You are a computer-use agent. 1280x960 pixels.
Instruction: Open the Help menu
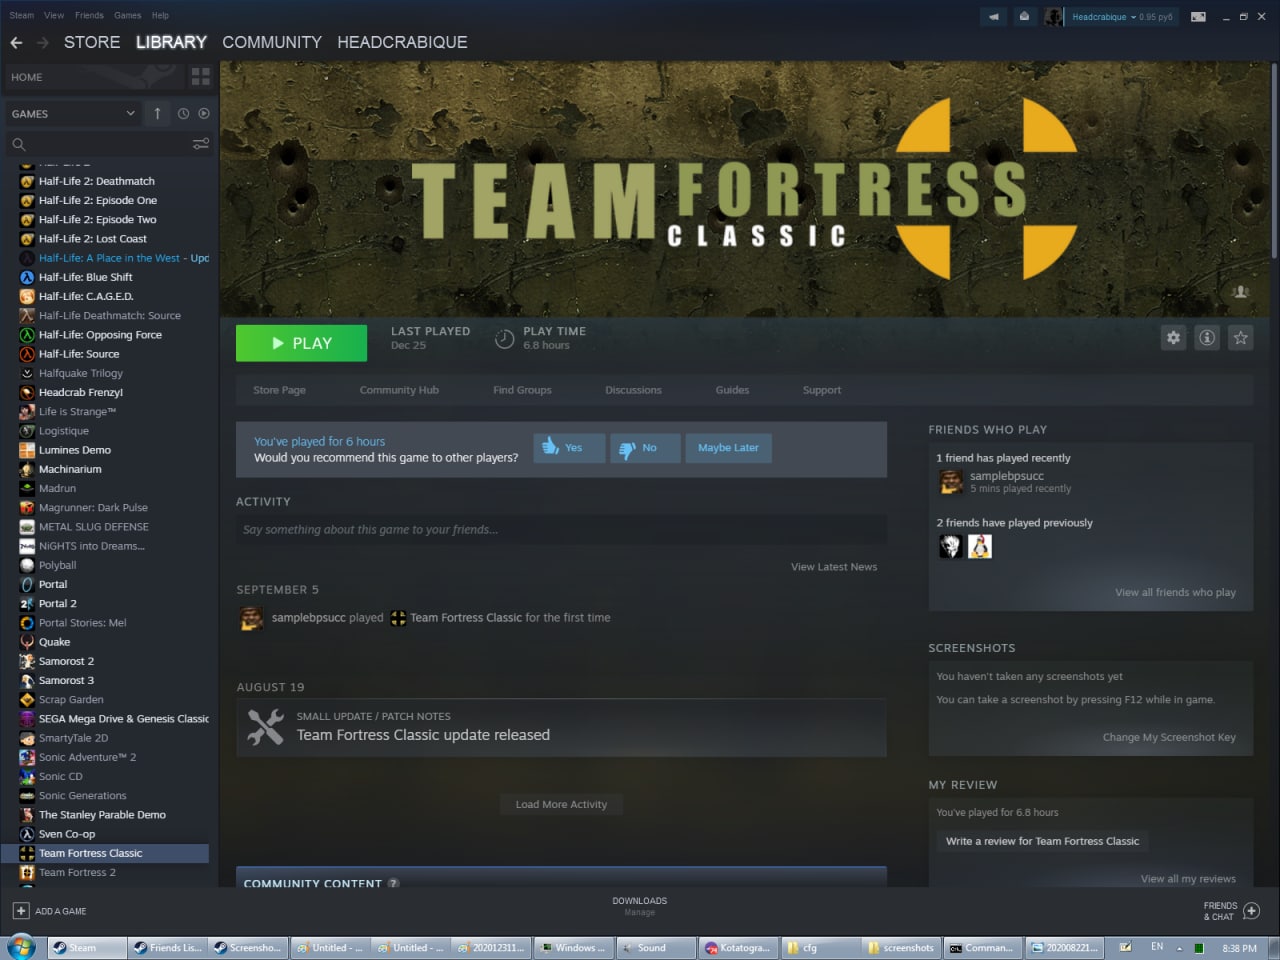pos(160,15)
